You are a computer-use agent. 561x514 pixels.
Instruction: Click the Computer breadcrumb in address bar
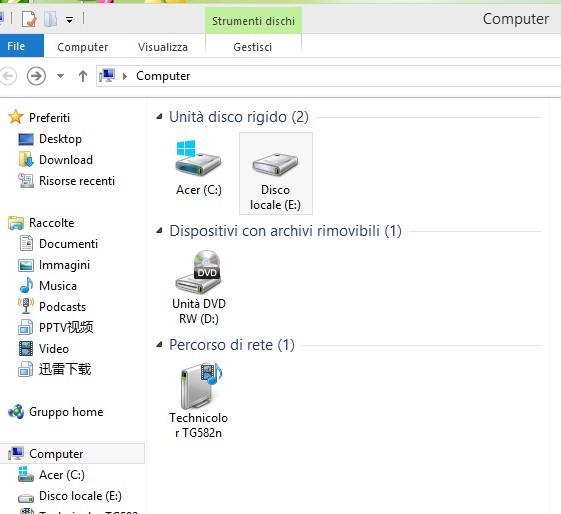[163, 76]
